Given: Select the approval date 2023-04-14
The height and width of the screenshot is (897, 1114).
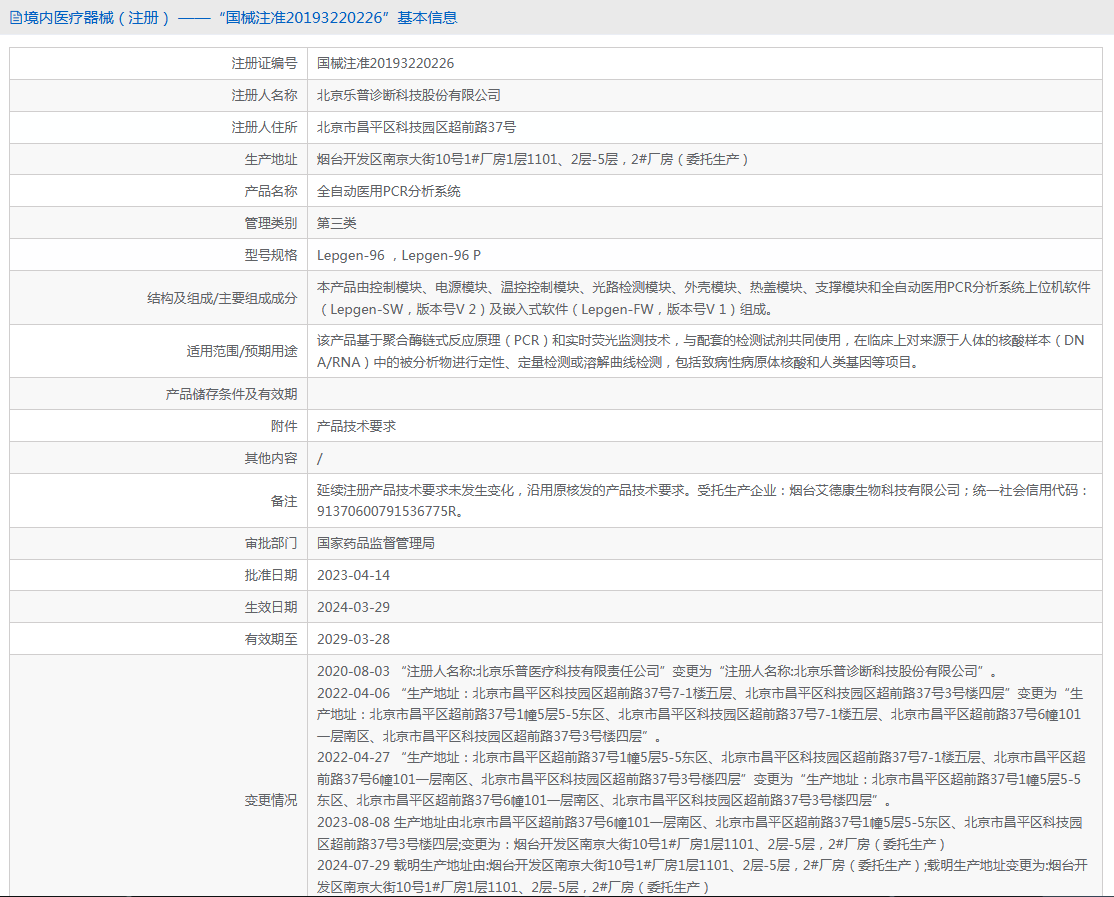Looking at the screenshot, I should (x=353, y=575).
